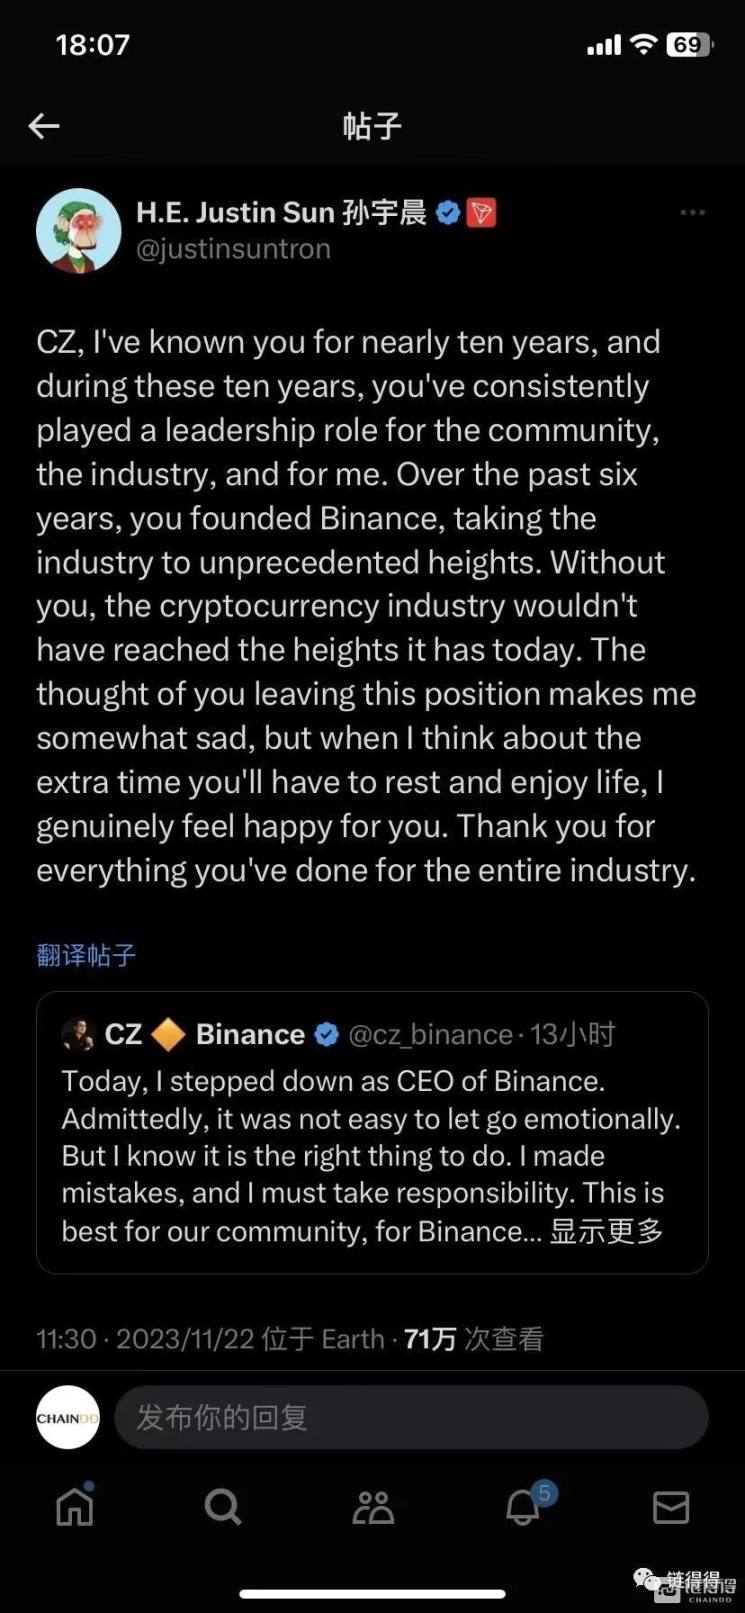
Task: Expand quoted post with 显示更多
Action: click(x=606, y=1231)
